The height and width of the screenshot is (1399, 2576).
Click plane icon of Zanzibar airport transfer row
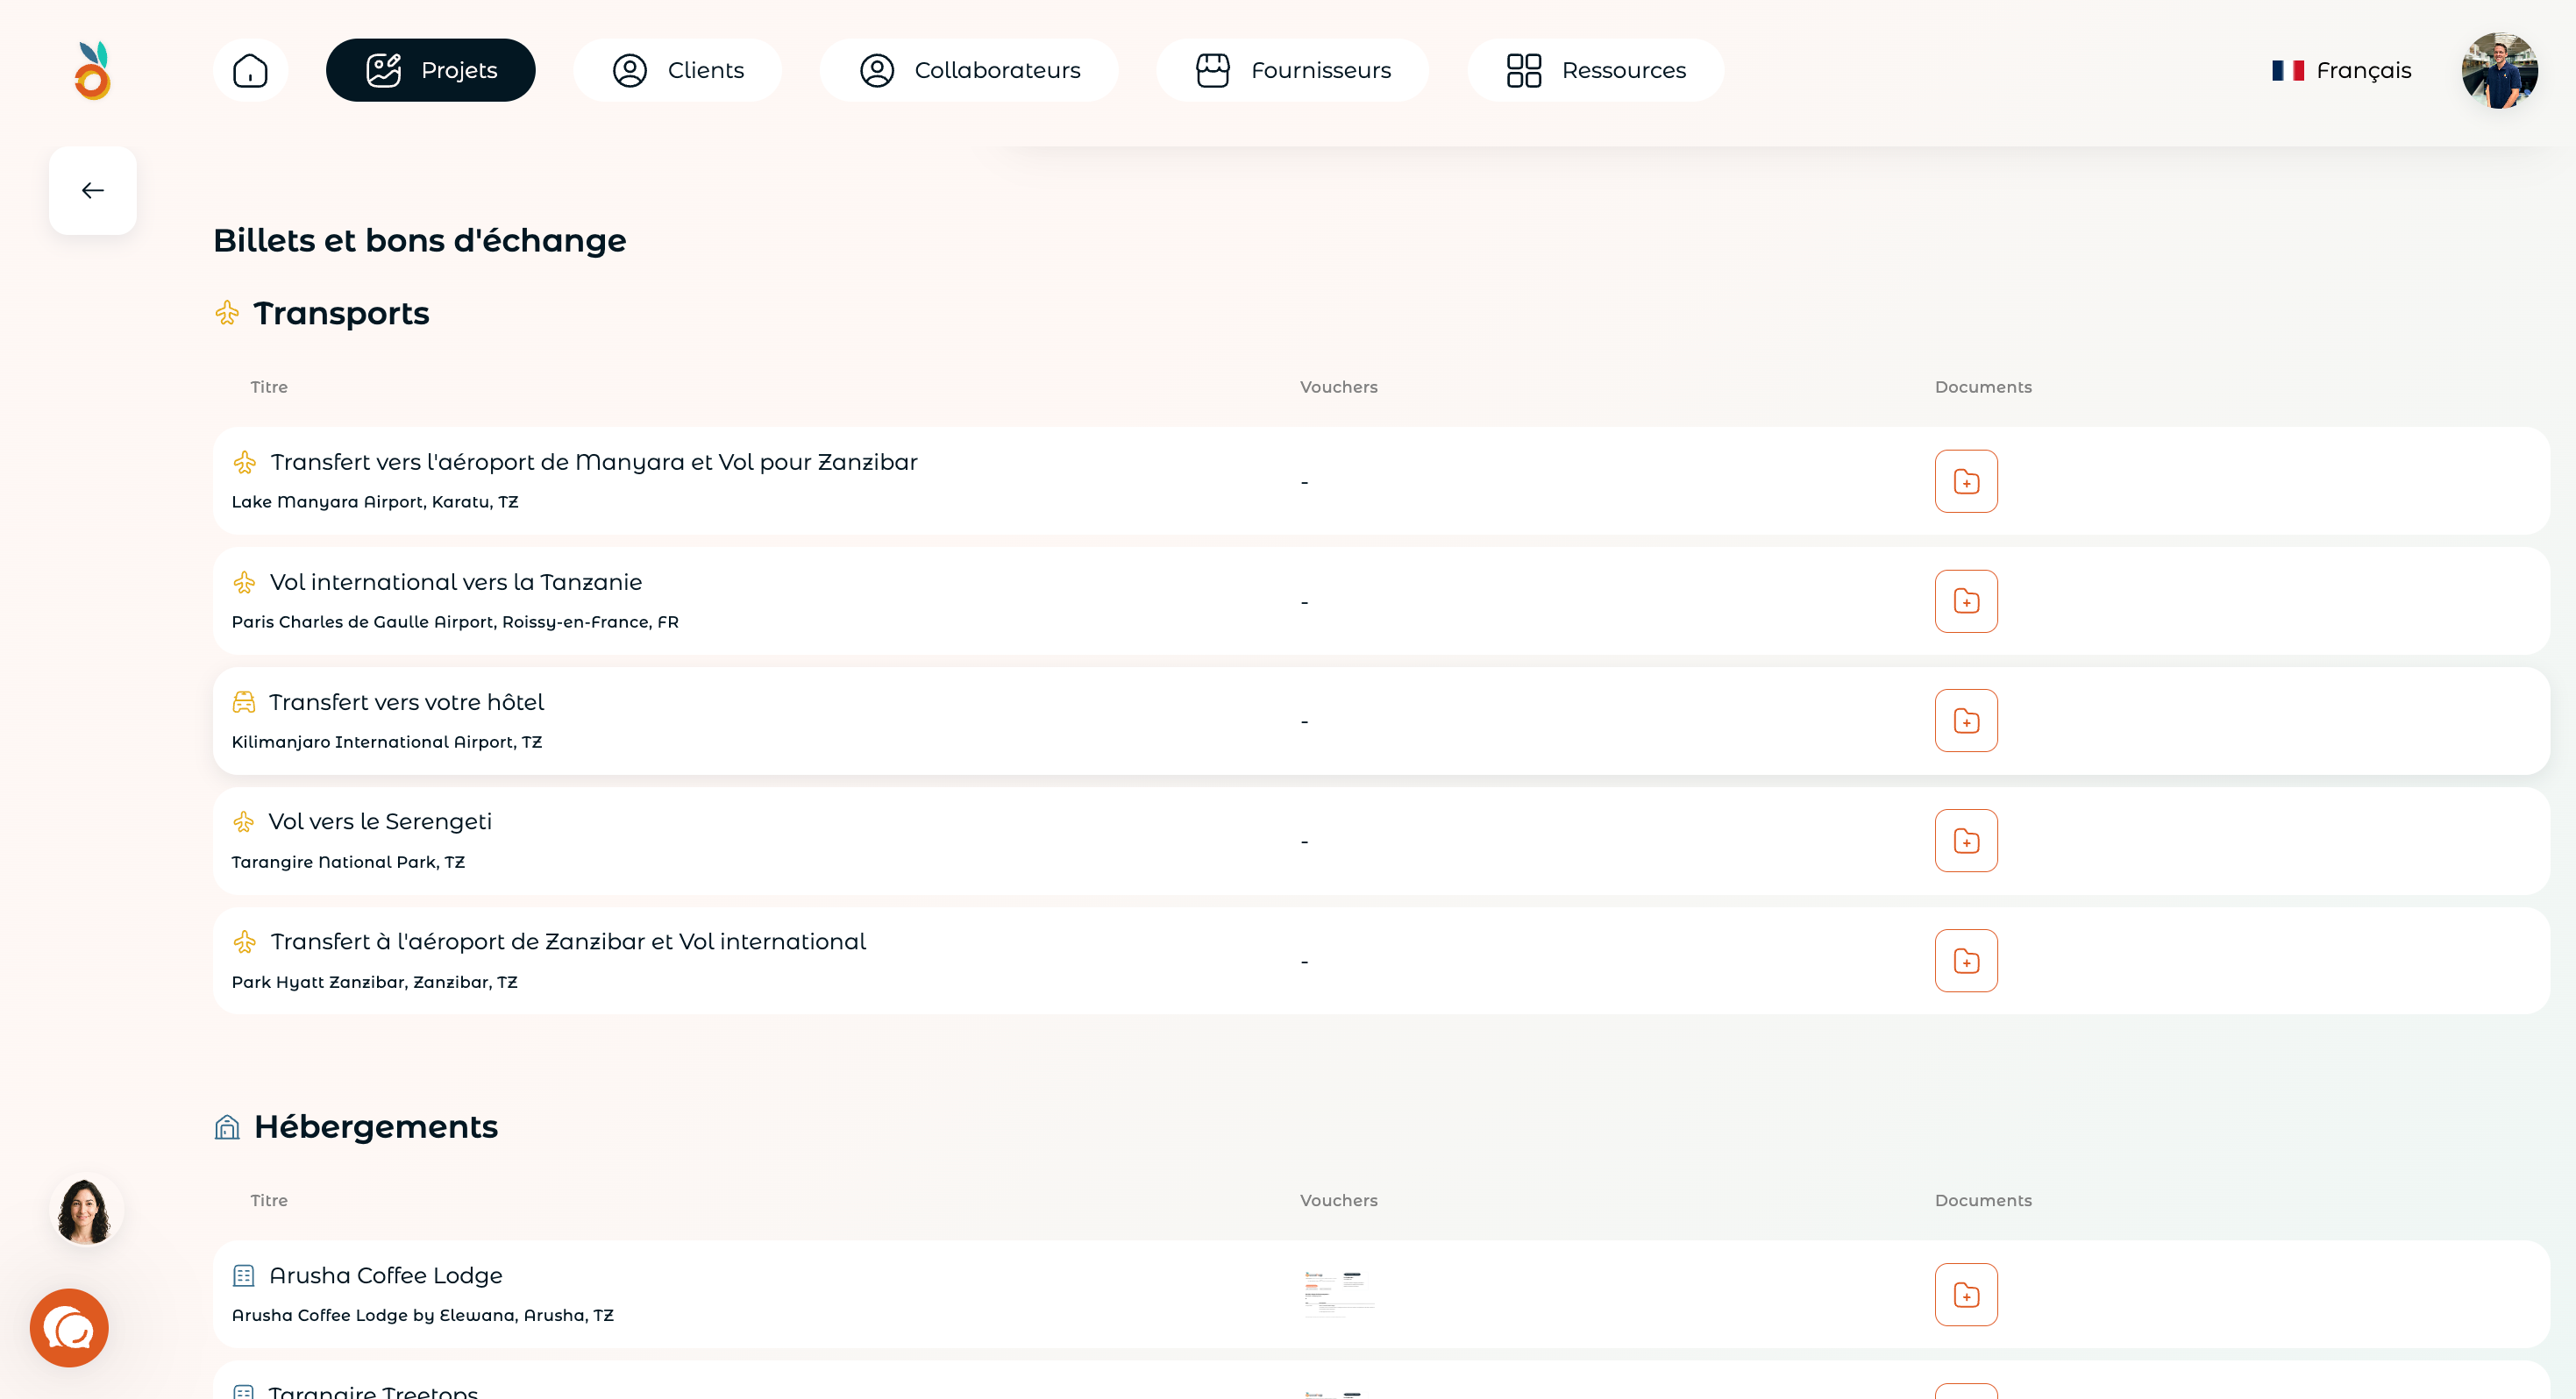point(245,942)
